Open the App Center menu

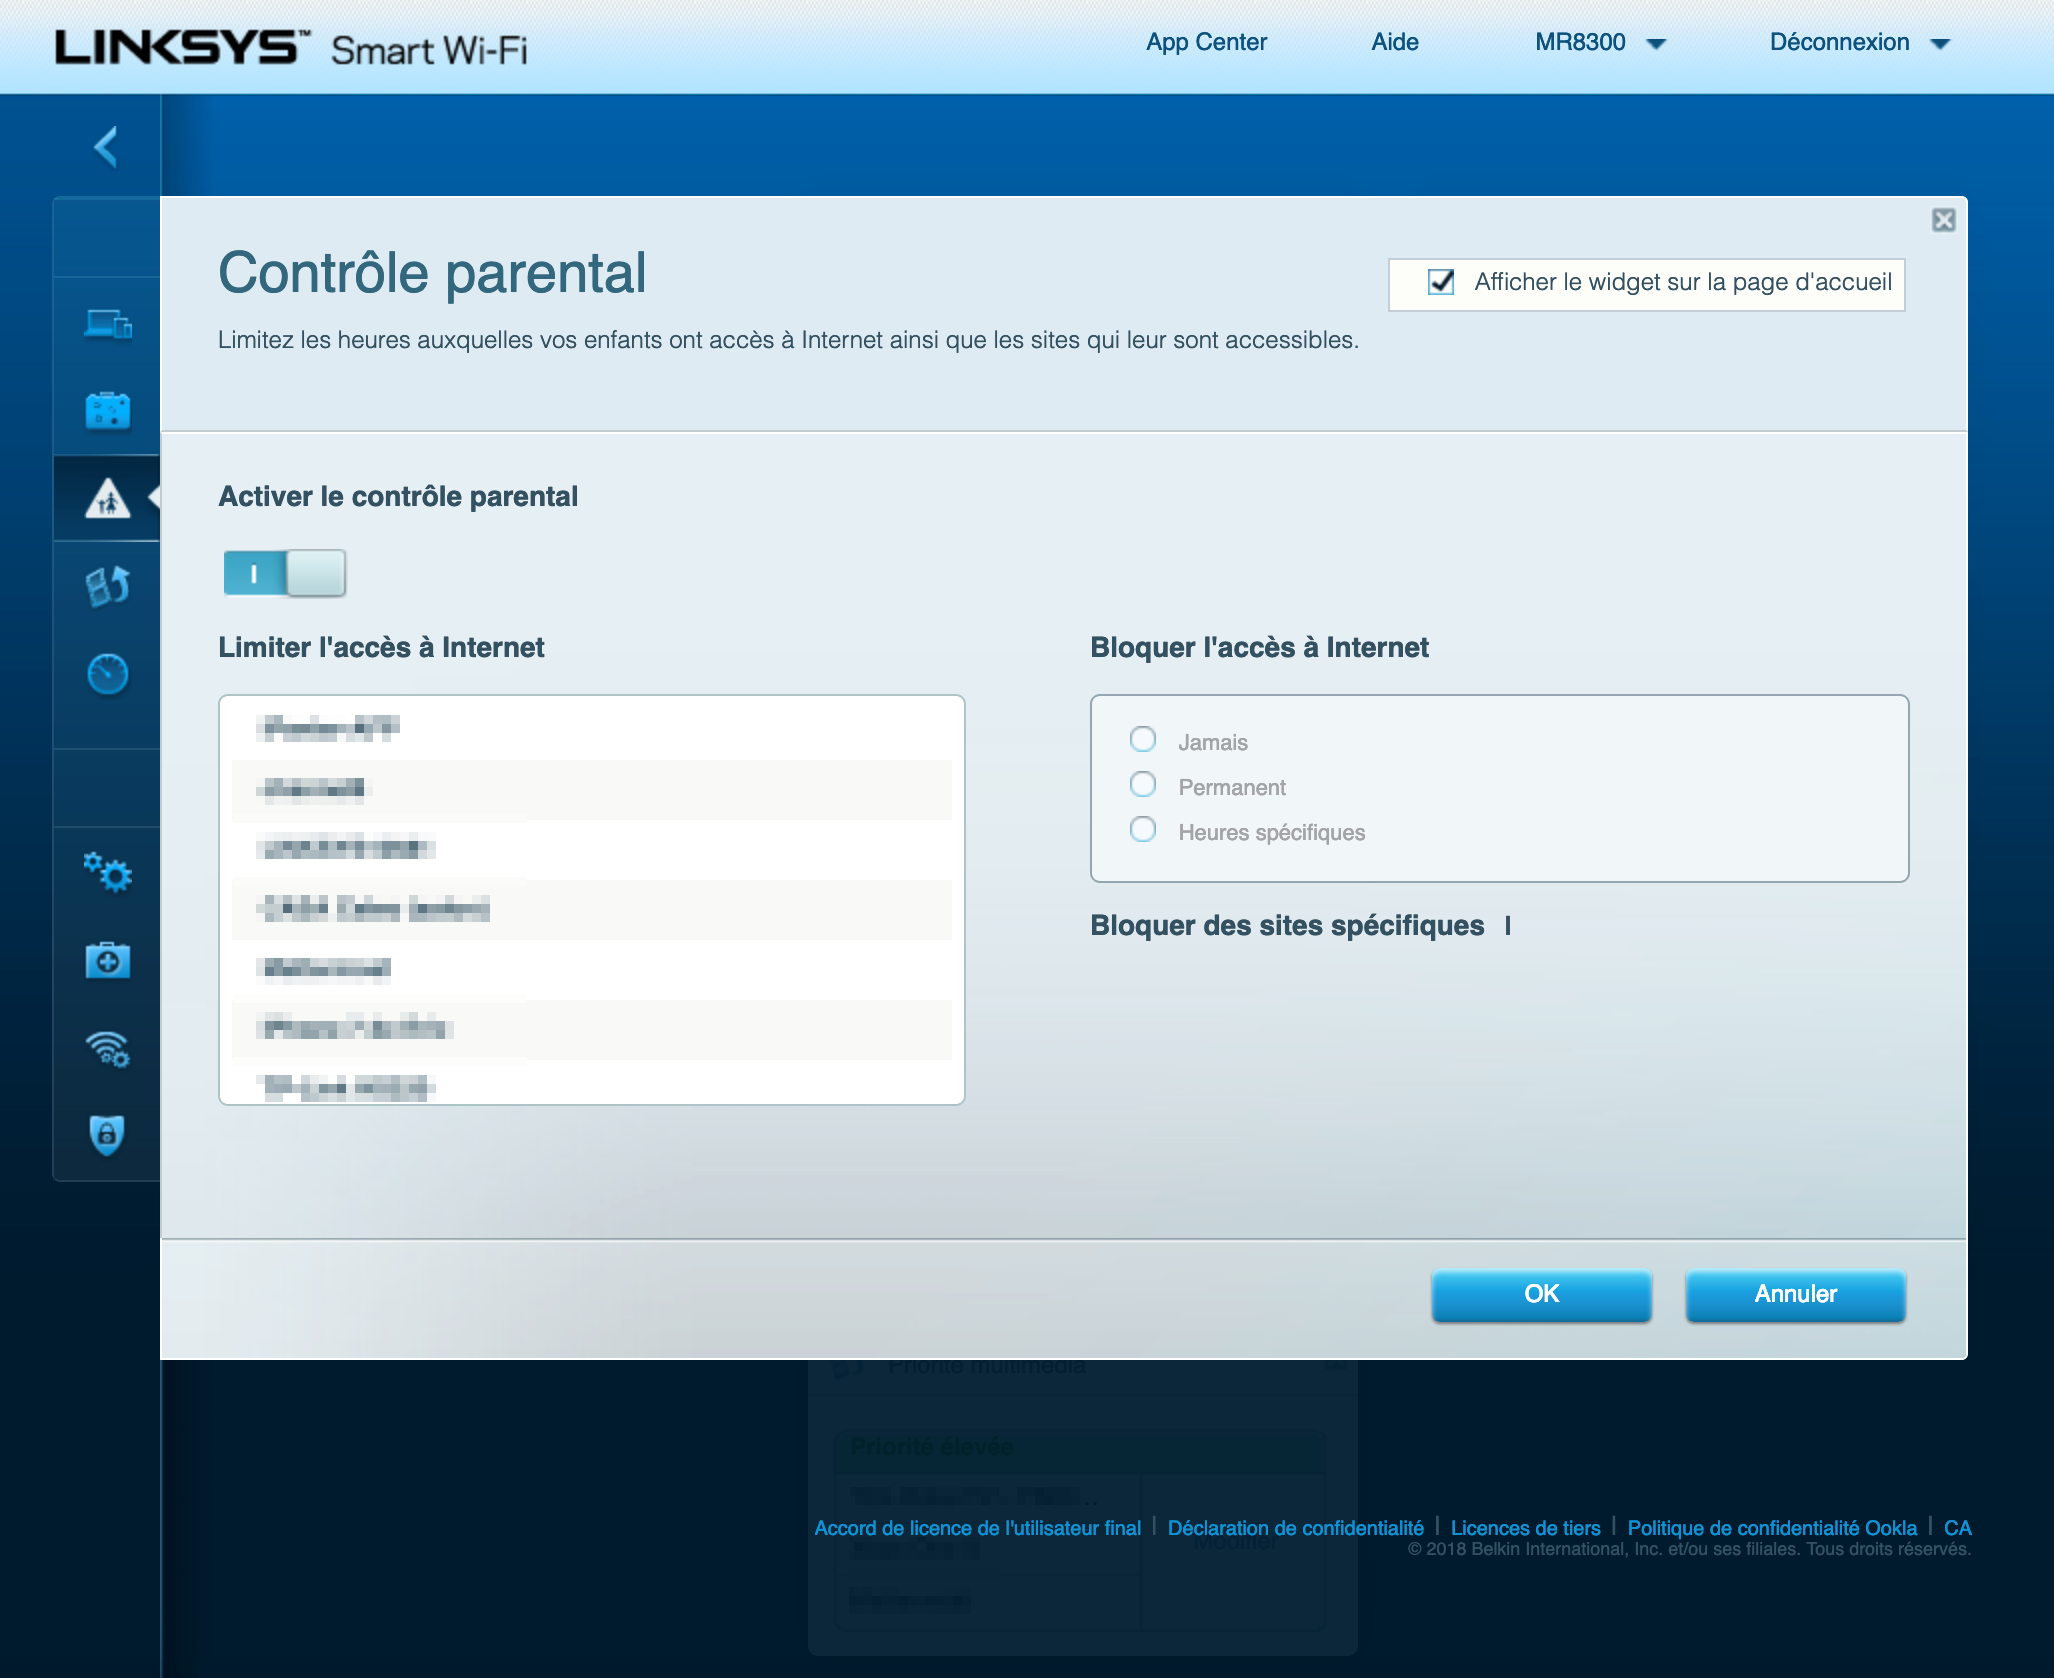(x=1206, y=42)
